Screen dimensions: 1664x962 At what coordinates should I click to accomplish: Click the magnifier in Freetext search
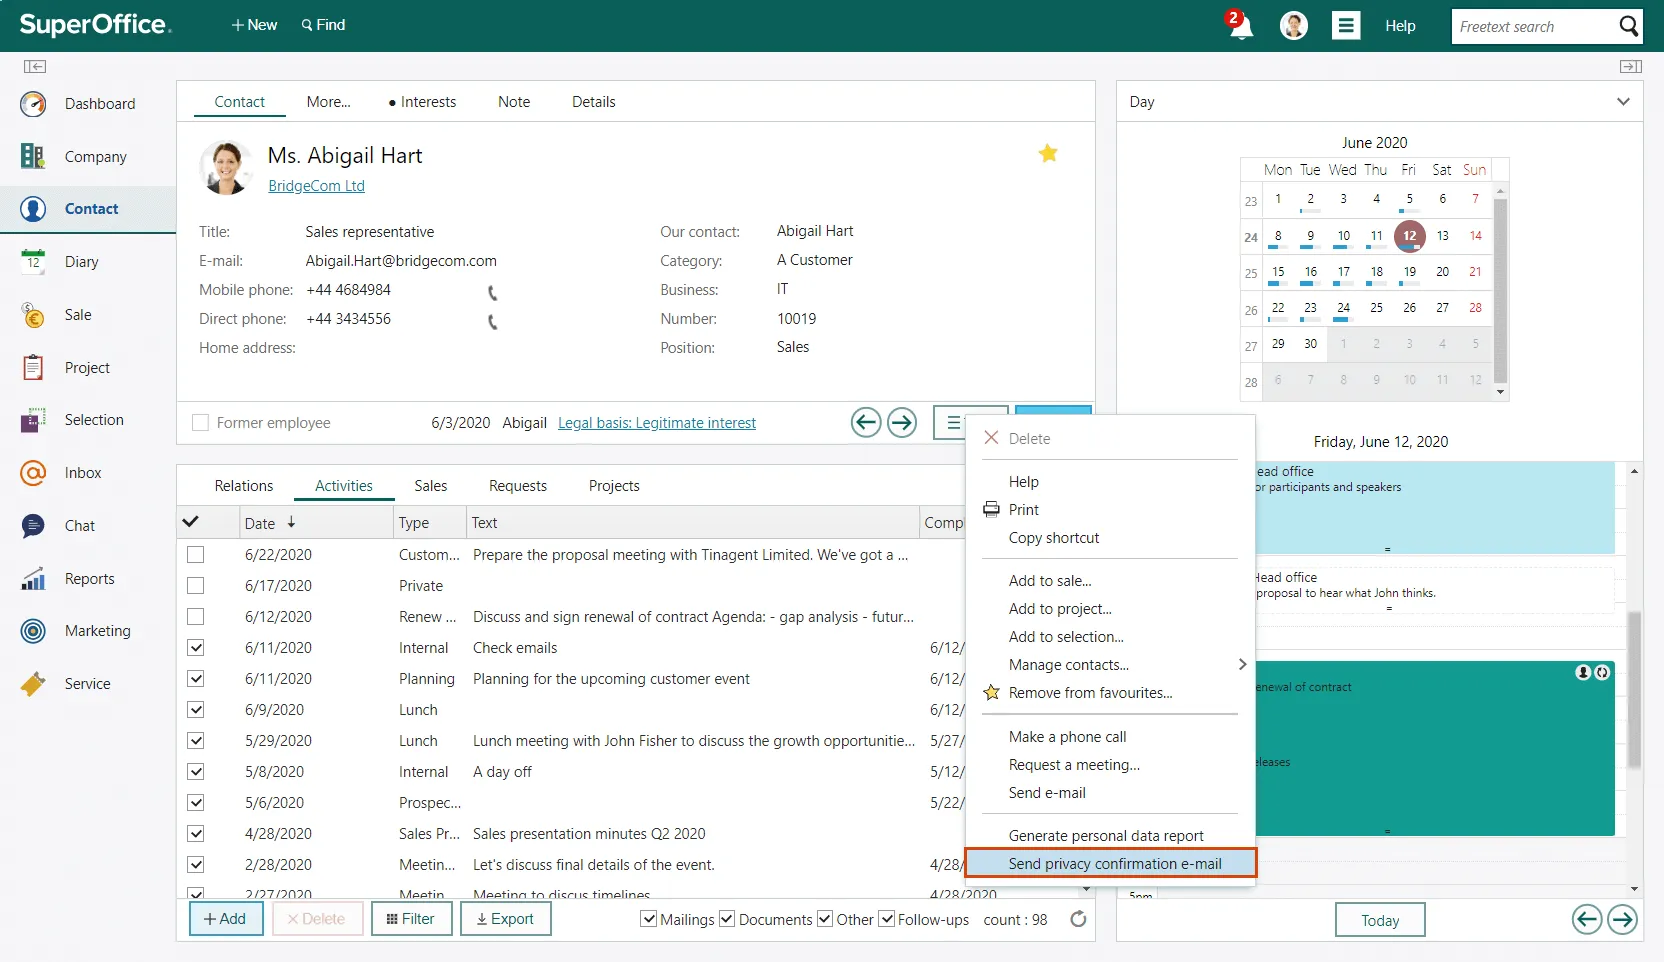pos(1628,26)
